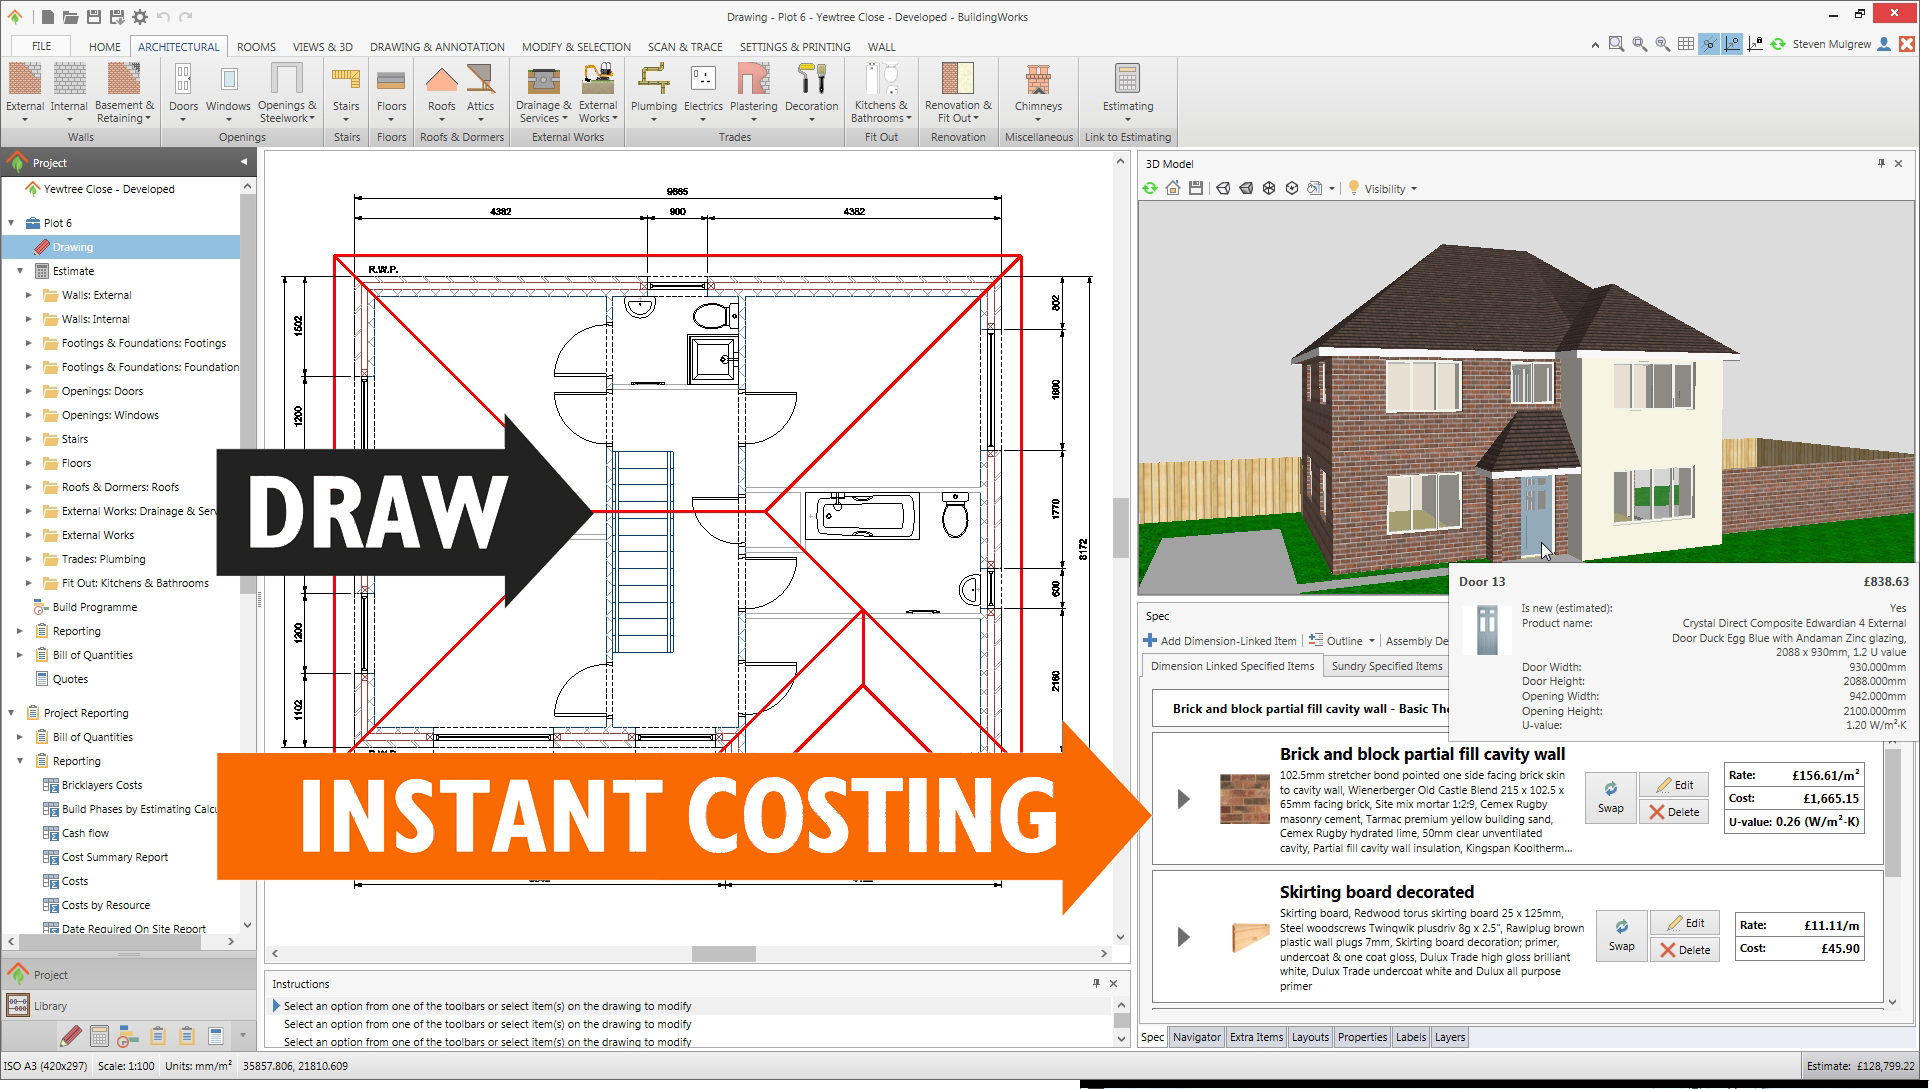Pin the 3D Model panel
1929x1089 pixels.
pyautogui.click(x=1881, y=163)
